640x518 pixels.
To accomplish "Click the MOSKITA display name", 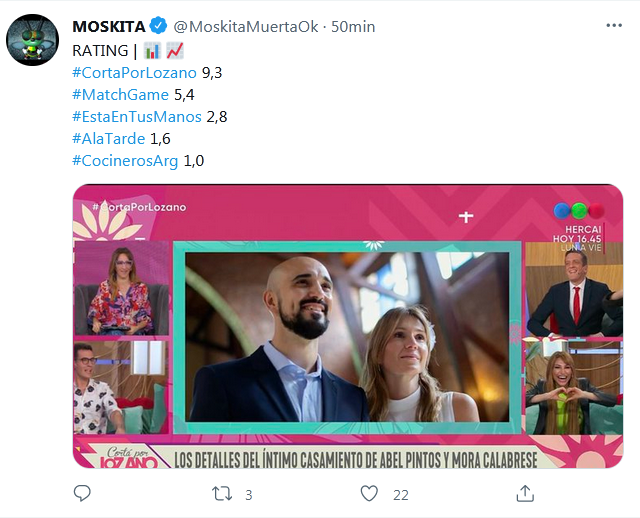I will 109,27.
